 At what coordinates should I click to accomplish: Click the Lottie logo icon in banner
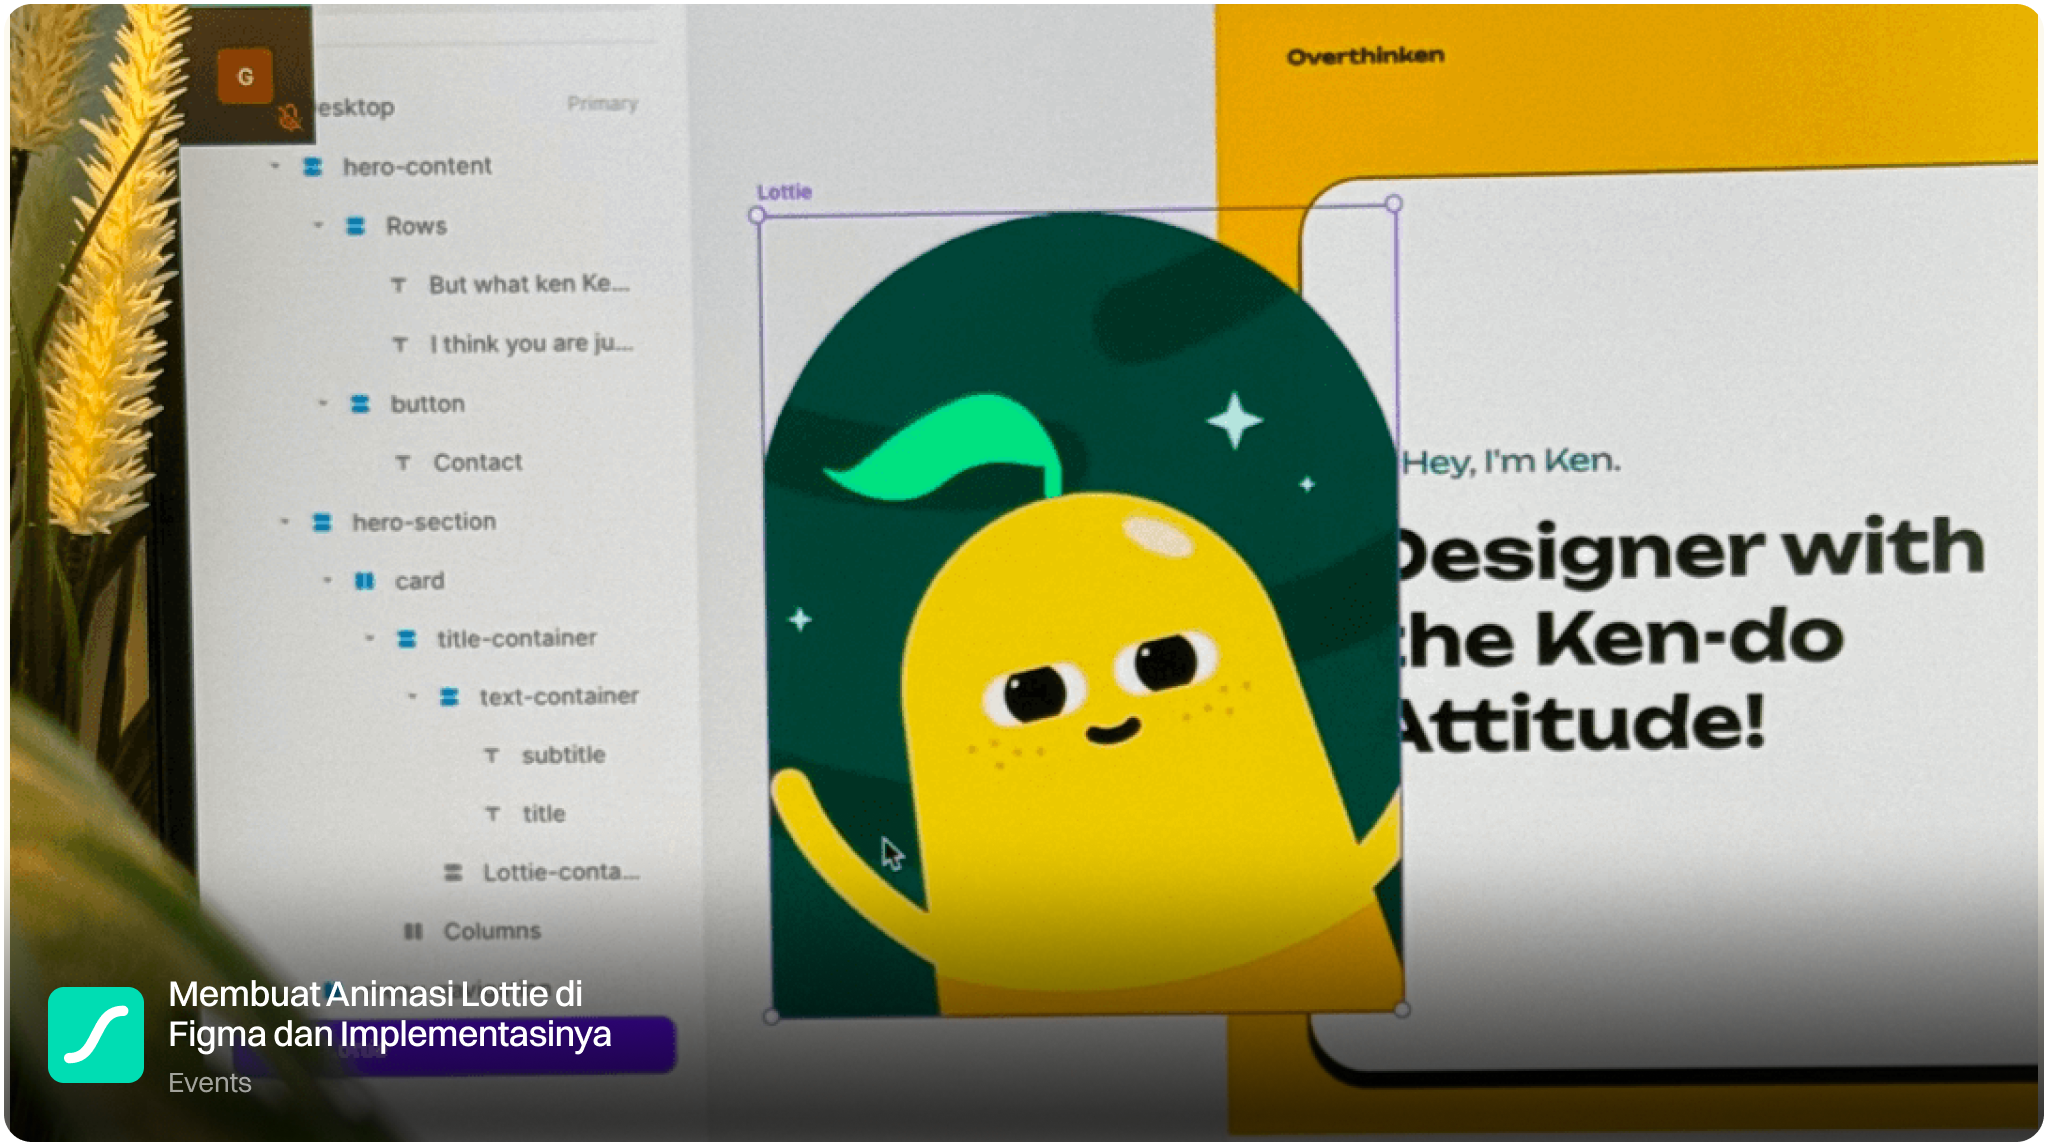96,1034
